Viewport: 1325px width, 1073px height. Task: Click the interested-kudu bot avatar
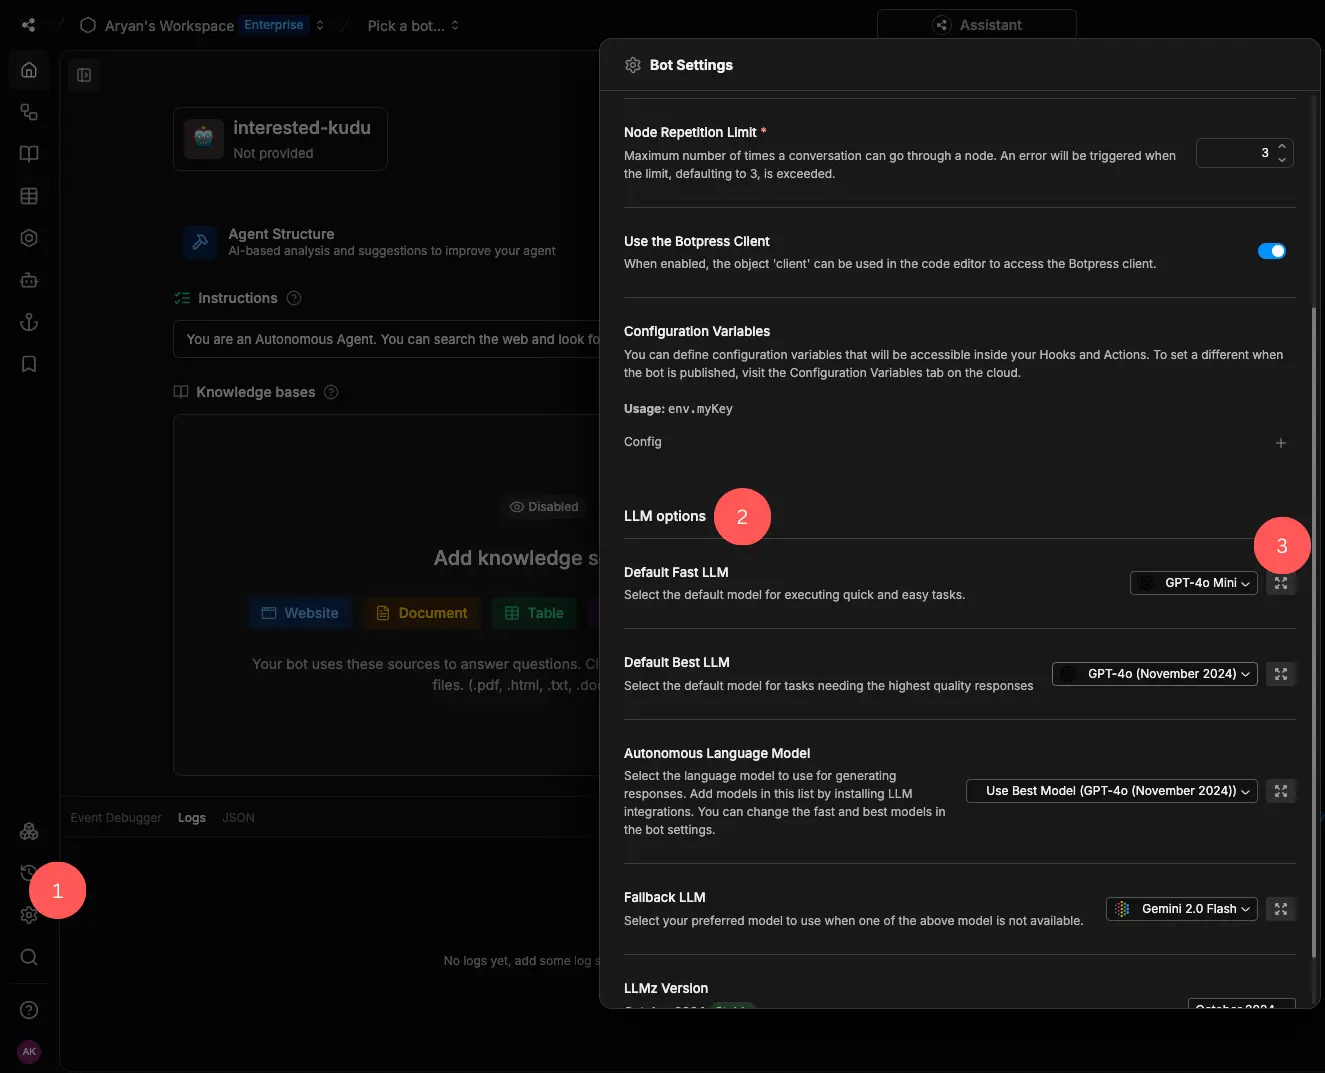204,139
